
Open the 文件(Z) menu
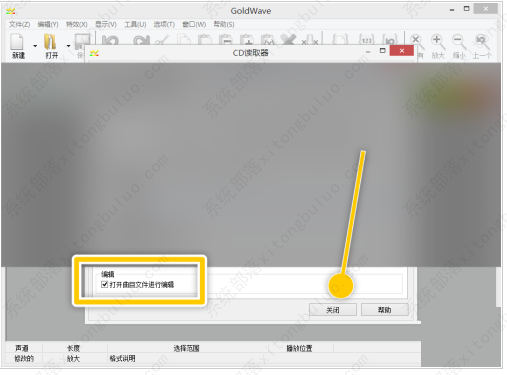point(19,24)
